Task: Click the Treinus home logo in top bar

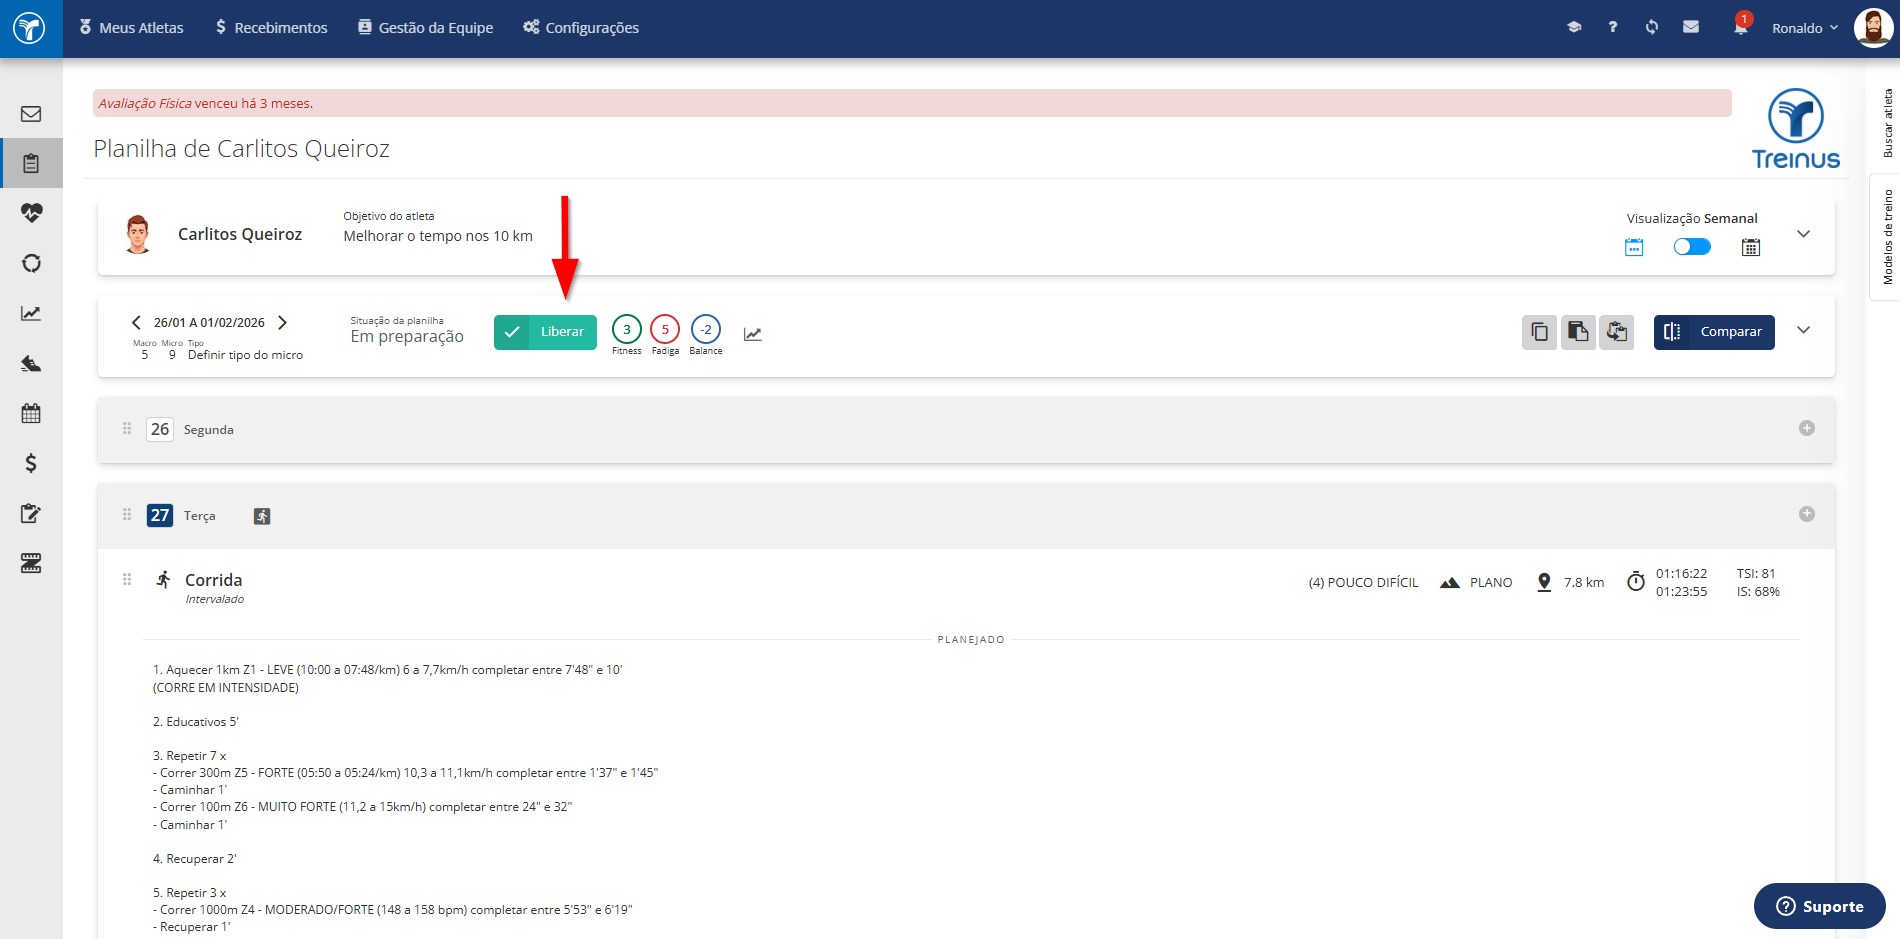Action: click(x=30, y=28)
